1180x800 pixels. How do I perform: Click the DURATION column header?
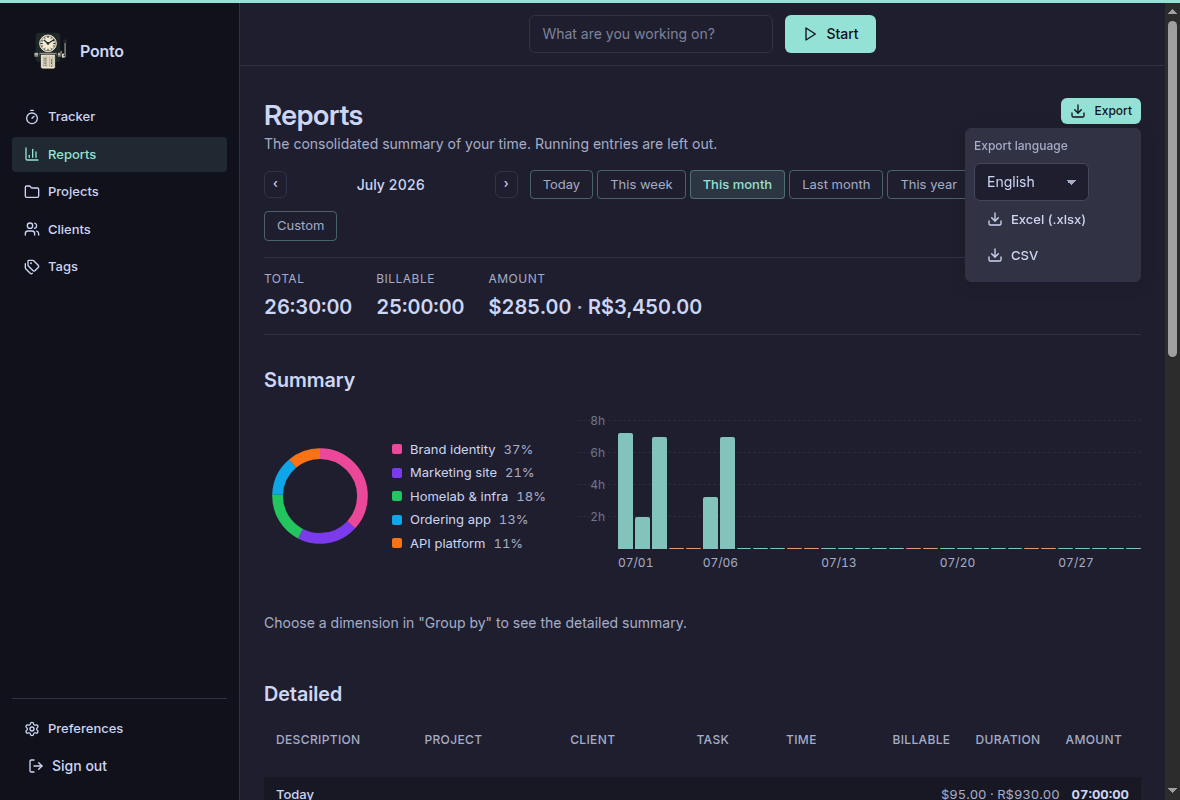pos(1008,740)
